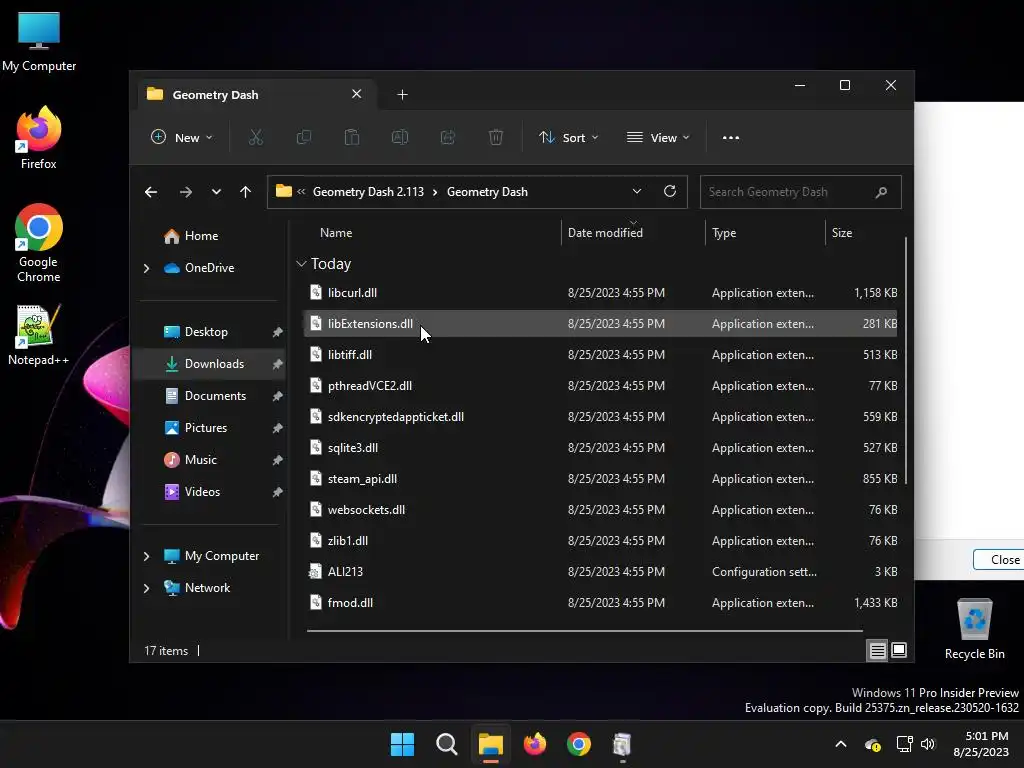The height and width of the screenshot is (768, 1024).
Task: Click File Explorer taskbar icon
Action: pyautogui.click(x=490, y=744)
